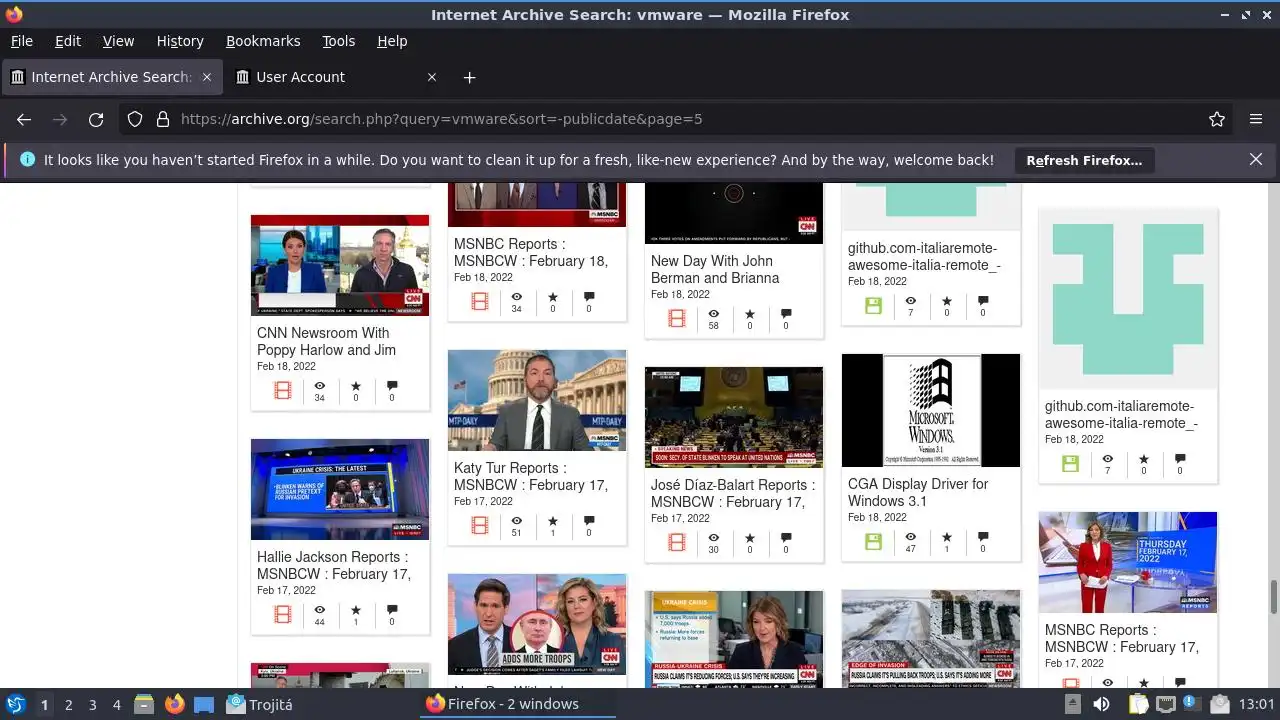Open the Tools menu

(x=339, y=41)
